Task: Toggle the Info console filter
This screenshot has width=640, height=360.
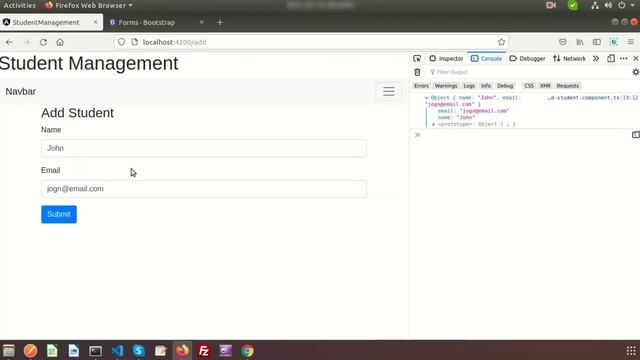Action: coord(486,86)
